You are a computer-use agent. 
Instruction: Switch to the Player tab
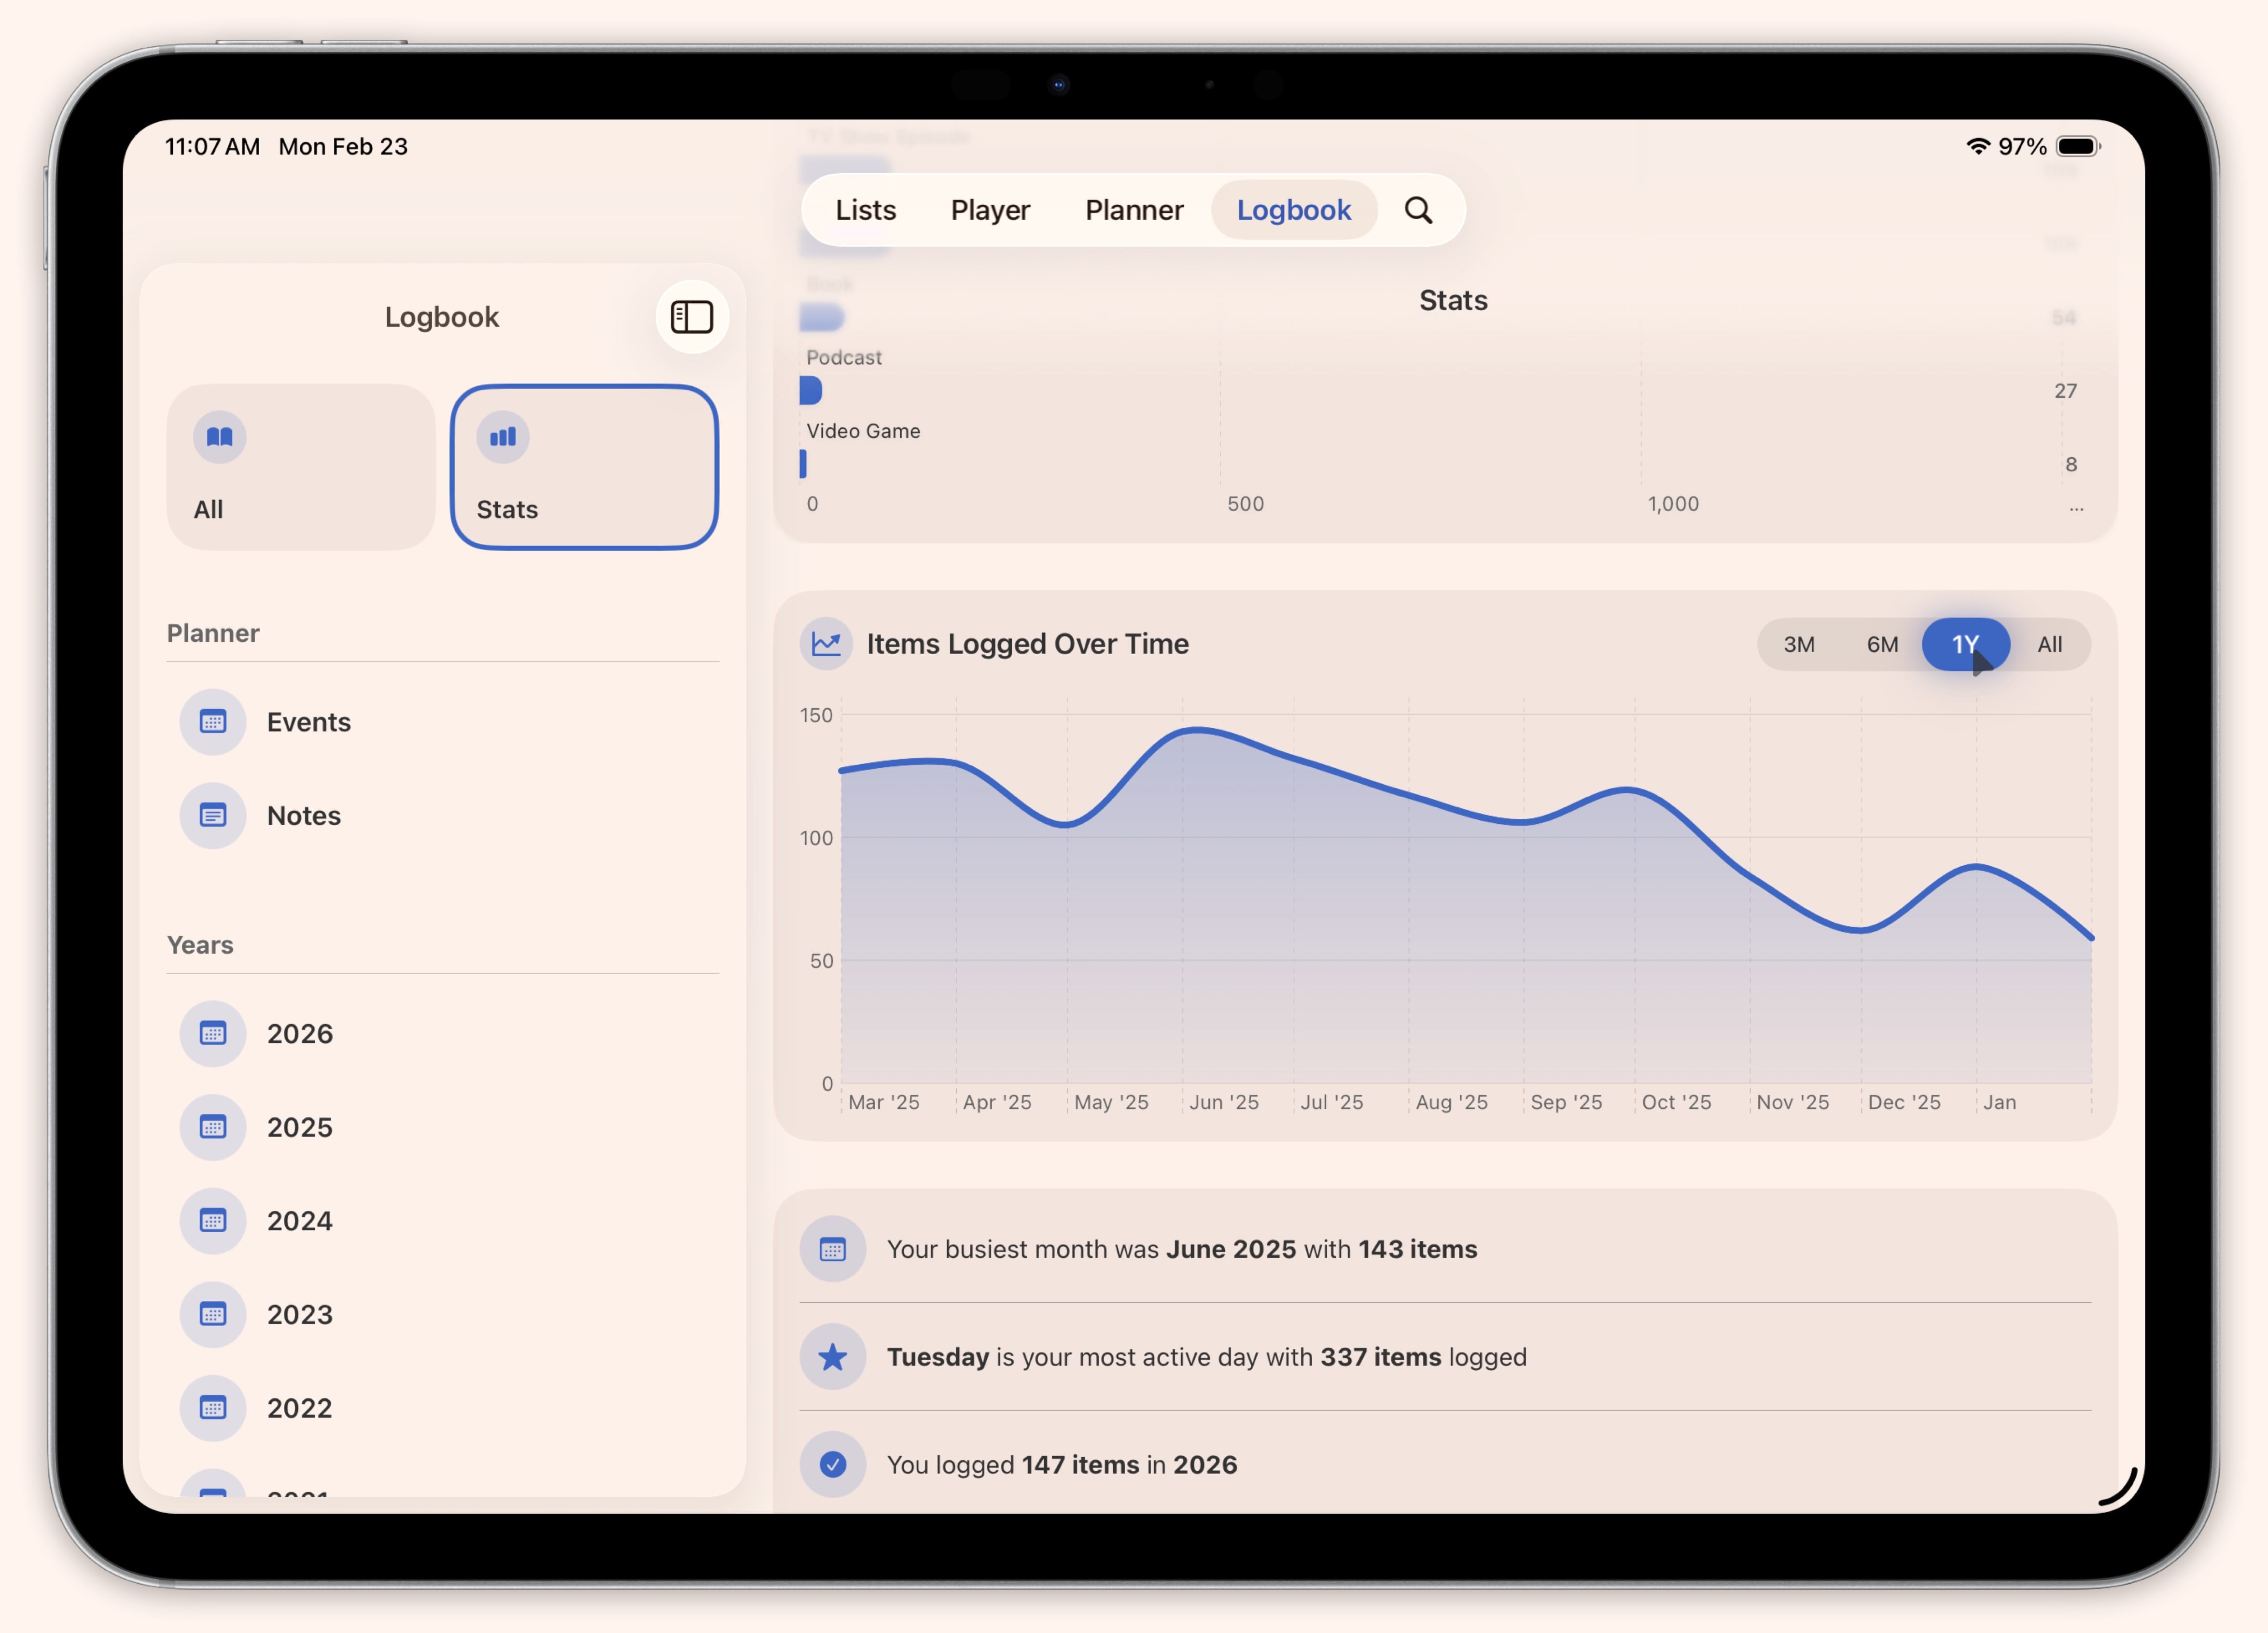click(990, 210)
